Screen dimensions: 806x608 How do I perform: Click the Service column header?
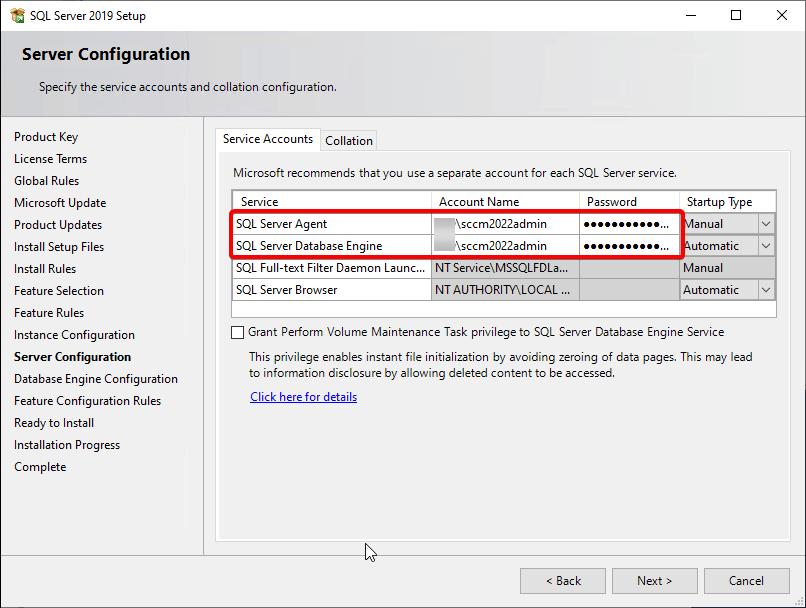coord(332,202)
